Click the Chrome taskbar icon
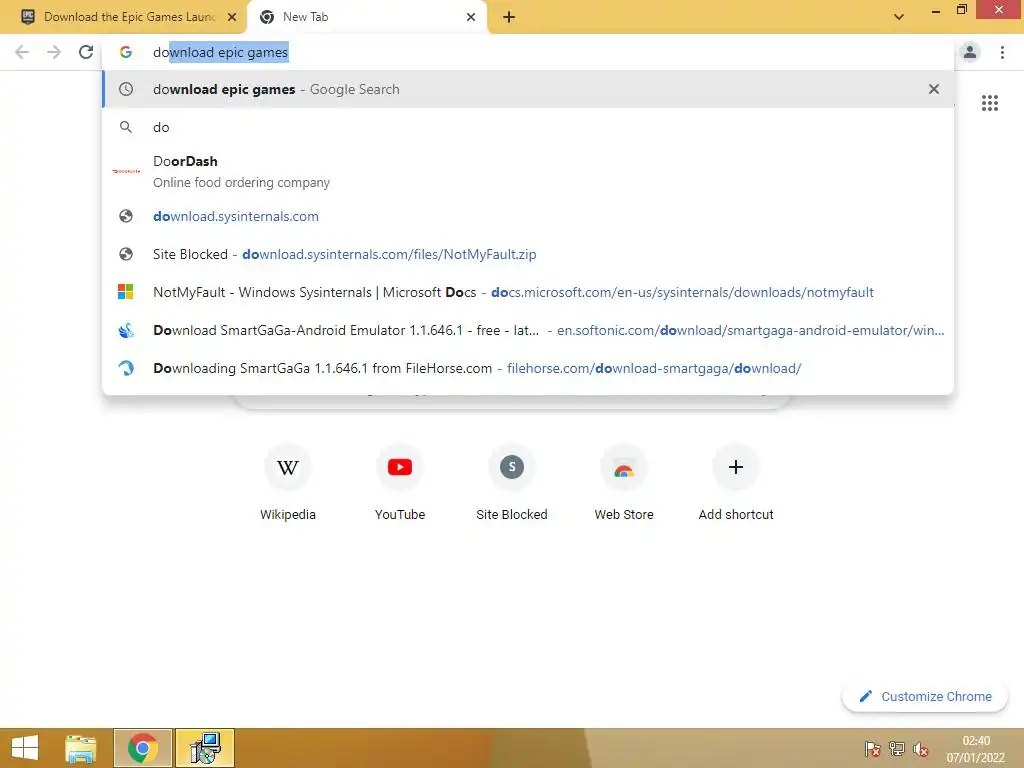The image size is (1024, 768). (143, 748)
